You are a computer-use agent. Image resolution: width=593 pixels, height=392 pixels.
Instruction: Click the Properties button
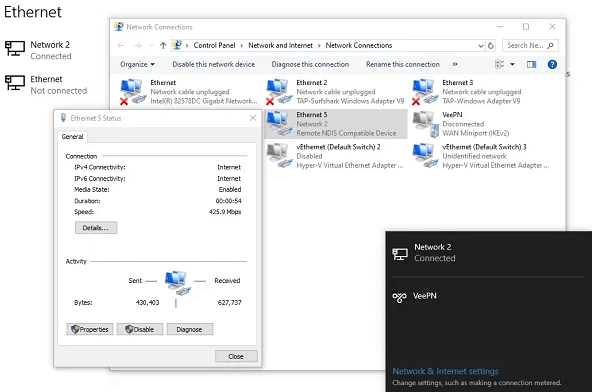[x=90, y=329]
